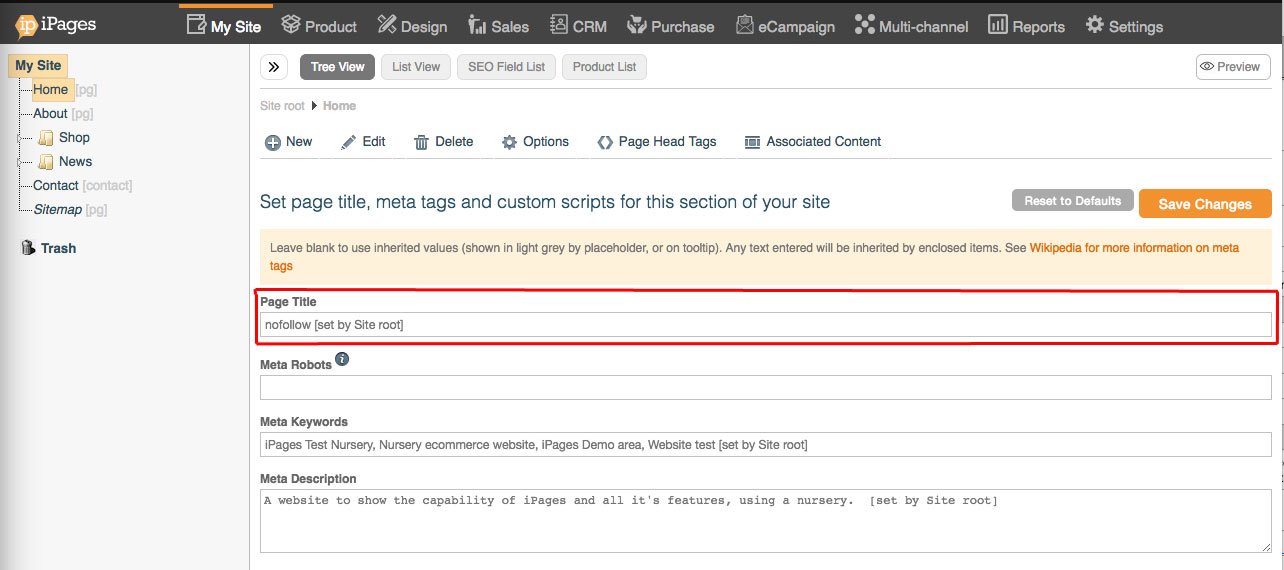
Task: Click the Delete trash can icon
Action: (x=421, y=142)
